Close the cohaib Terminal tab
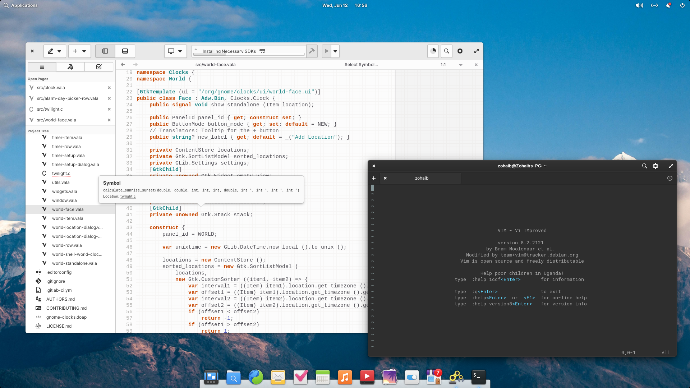690x388 pixels. (x=385, y=178)
